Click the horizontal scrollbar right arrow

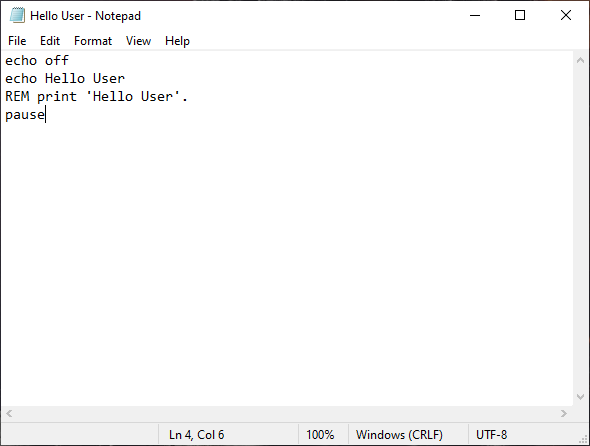(564, 414)
